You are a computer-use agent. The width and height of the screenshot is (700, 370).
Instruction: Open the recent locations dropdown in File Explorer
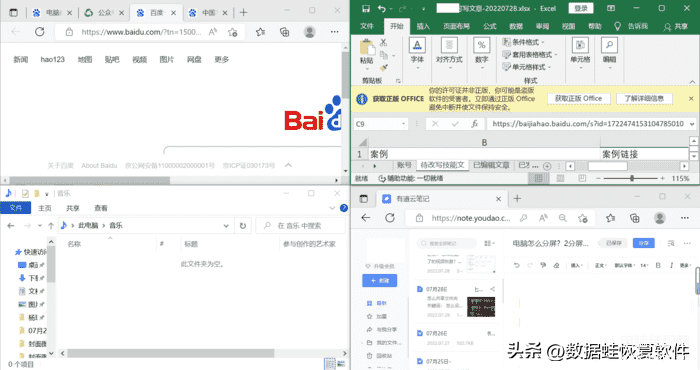pos(40,226)
